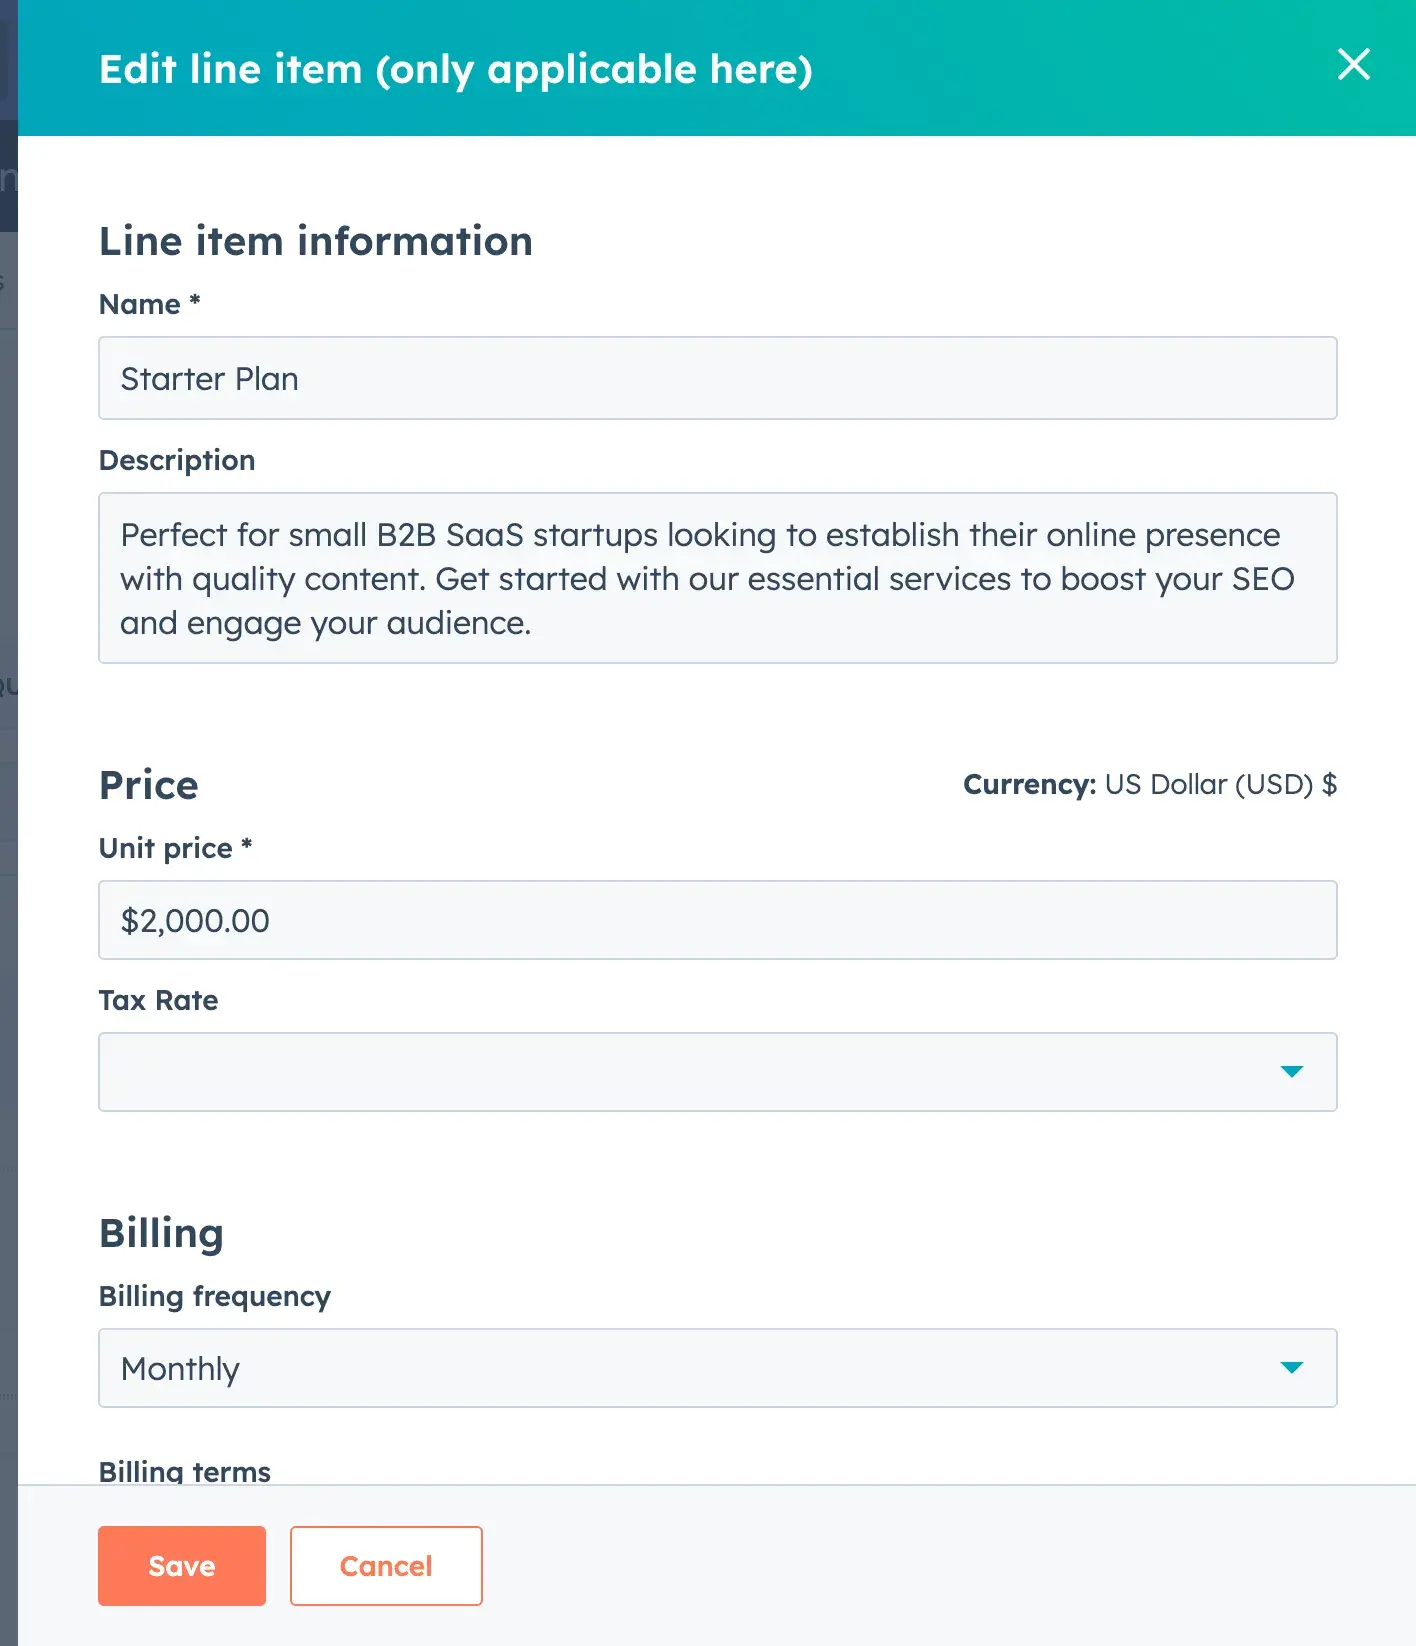Click the Unit price label
The image size is (1416, 1646).
click(x=166, y=849)
